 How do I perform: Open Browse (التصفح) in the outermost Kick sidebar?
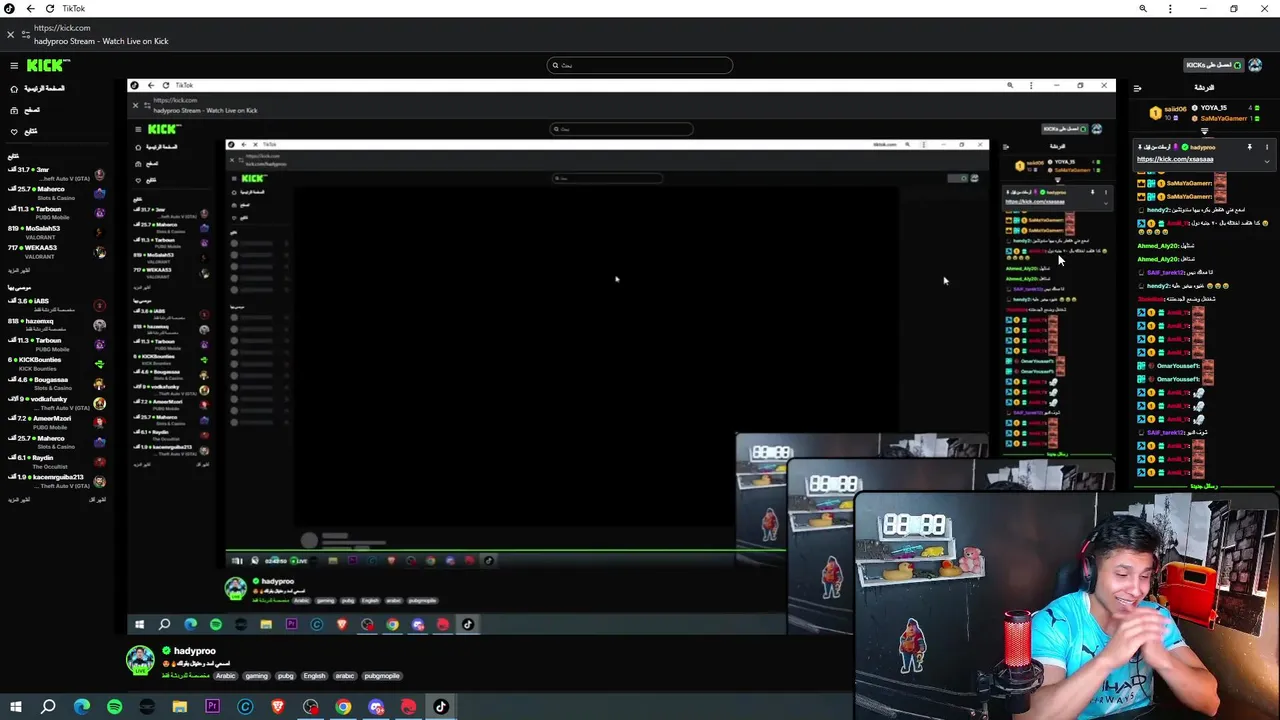25,110
